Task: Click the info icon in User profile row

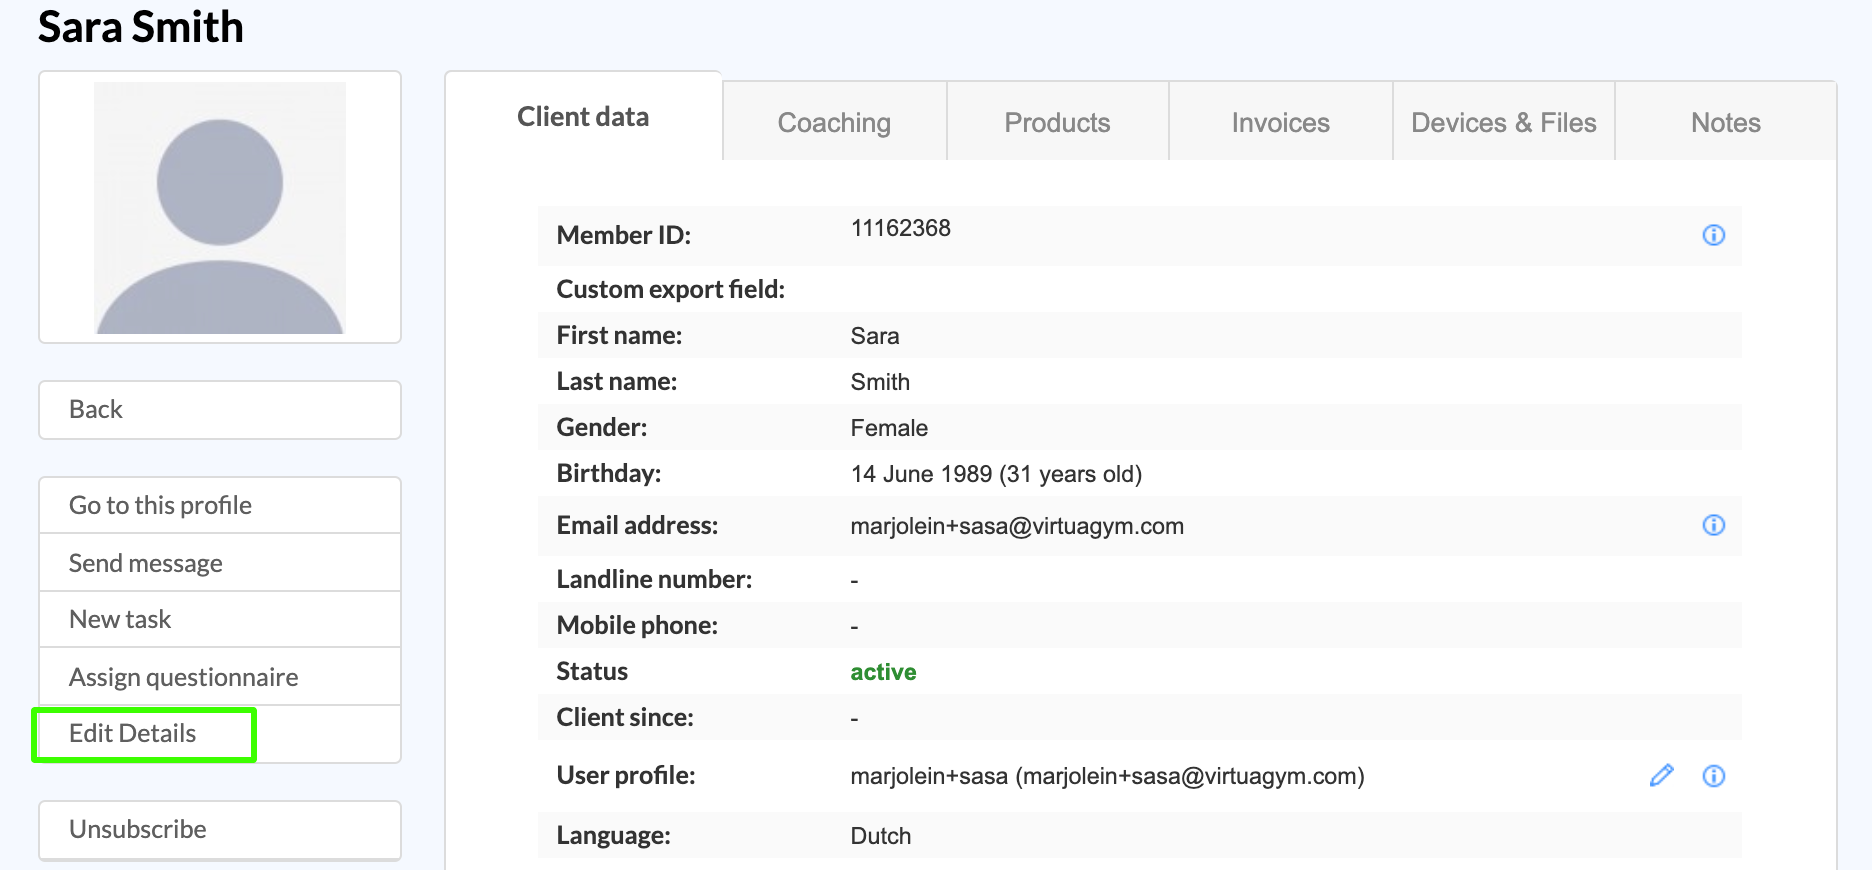Action: pos(1713,776)
